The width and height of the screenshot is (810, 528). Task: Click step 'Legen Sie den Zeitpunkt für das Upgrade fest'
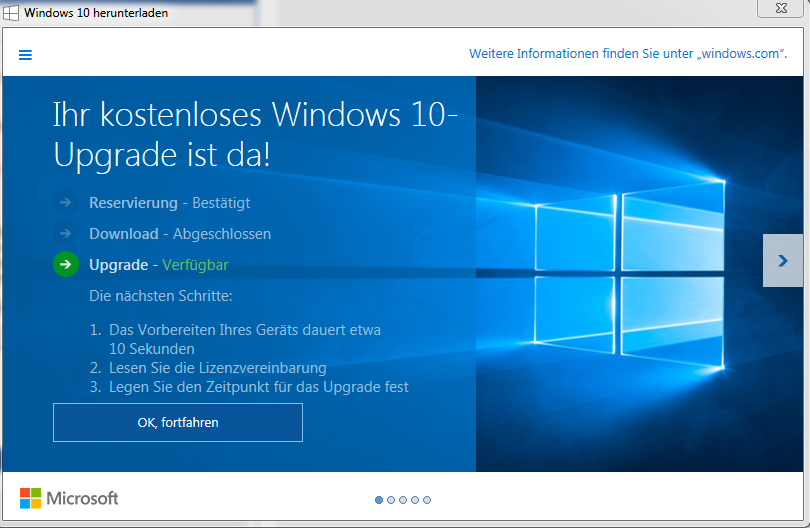pyautogui.click(x=258, y=387)
